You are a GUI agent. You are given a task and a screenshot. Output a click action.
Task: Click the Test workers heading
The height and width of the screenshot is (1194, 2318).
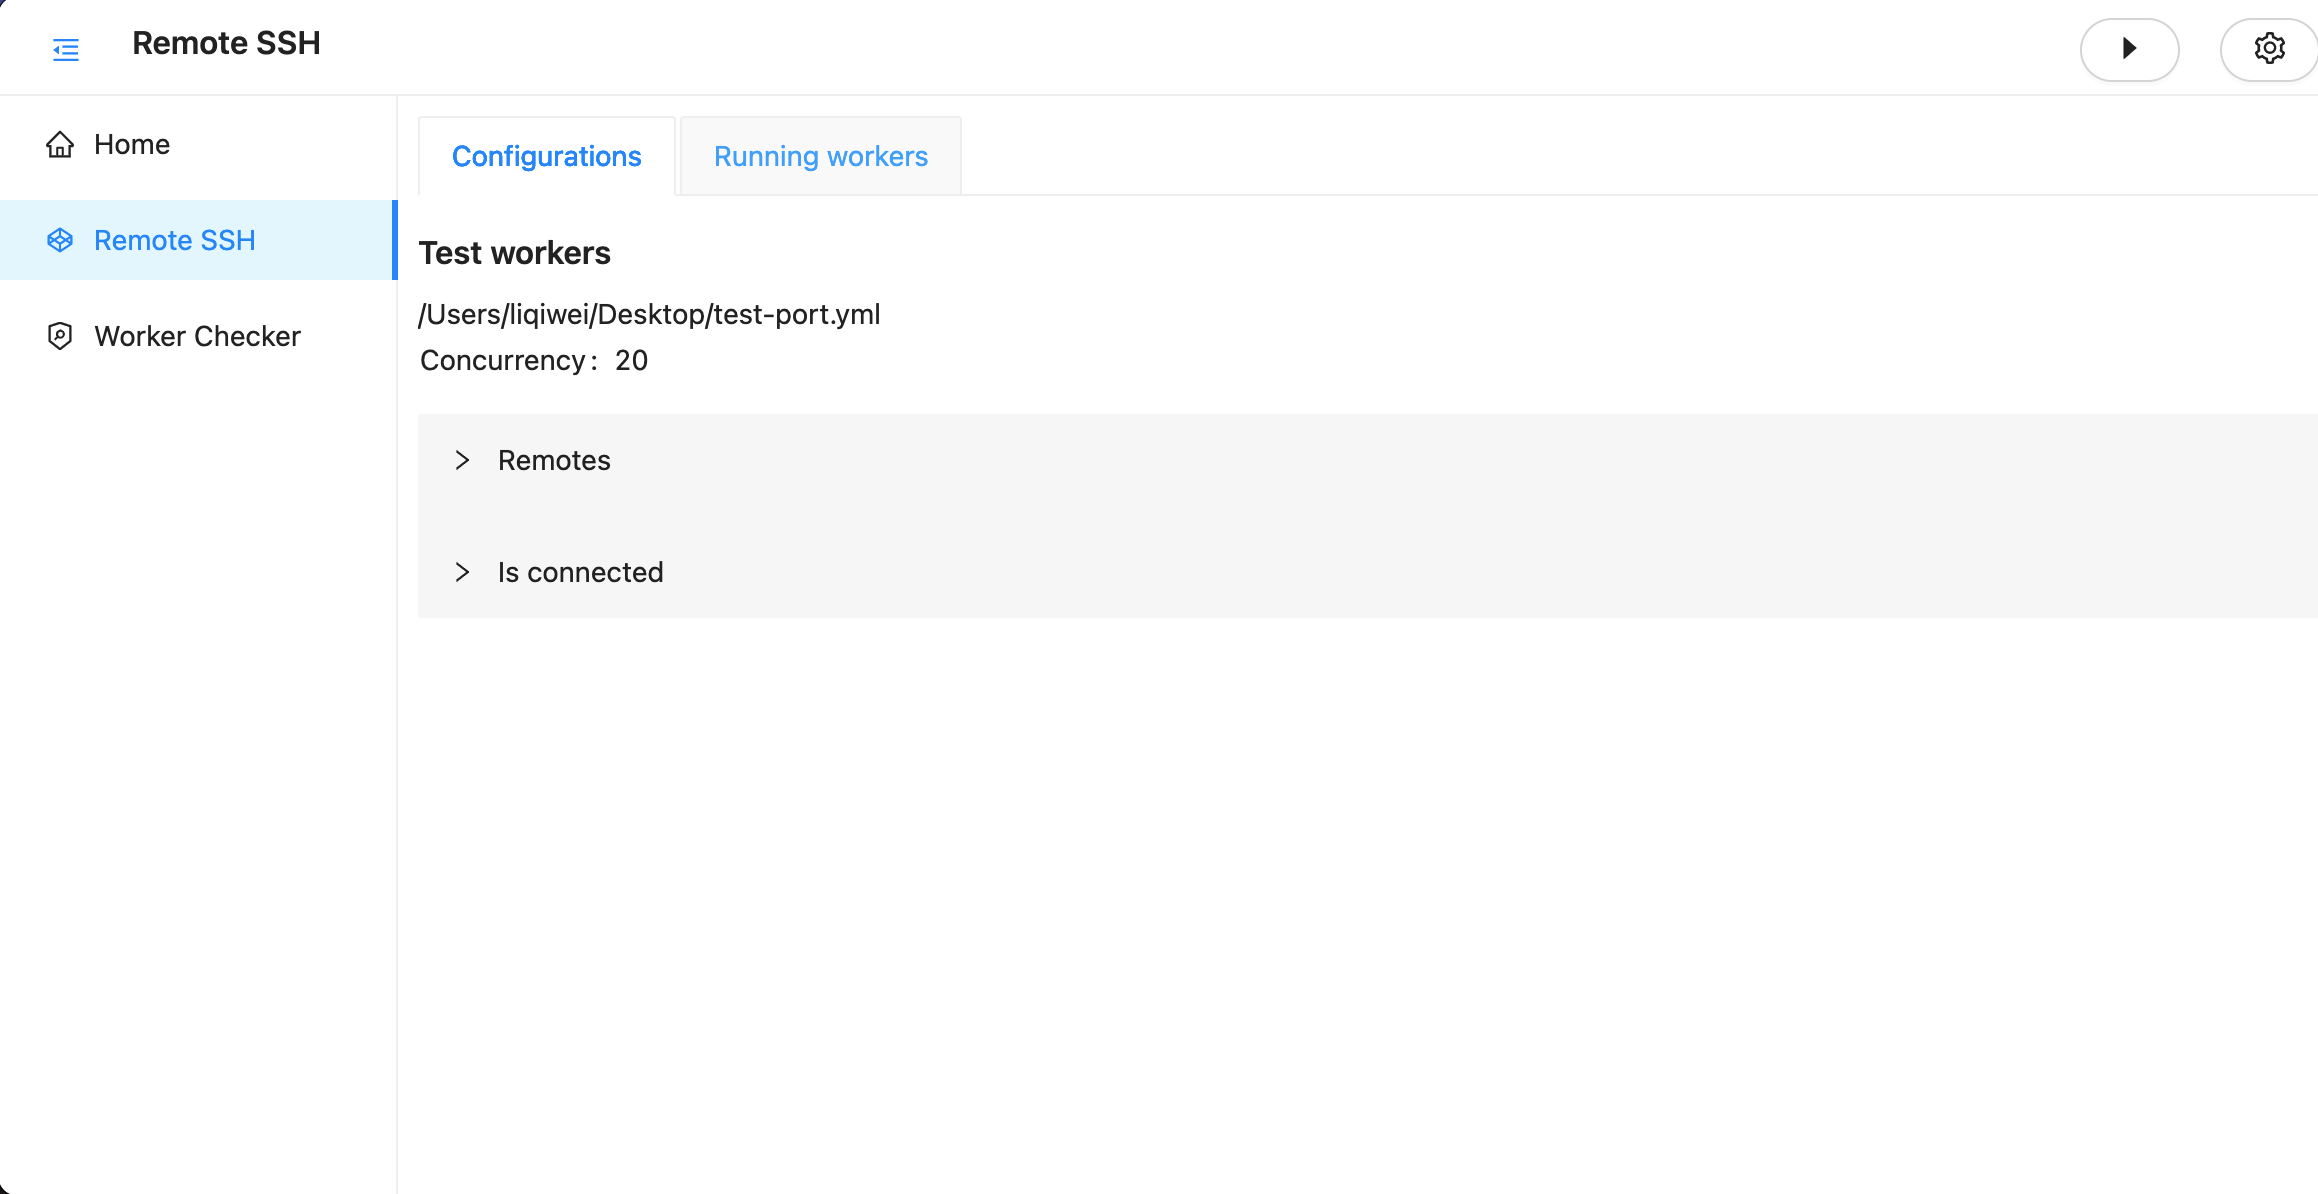click(514, 253)
